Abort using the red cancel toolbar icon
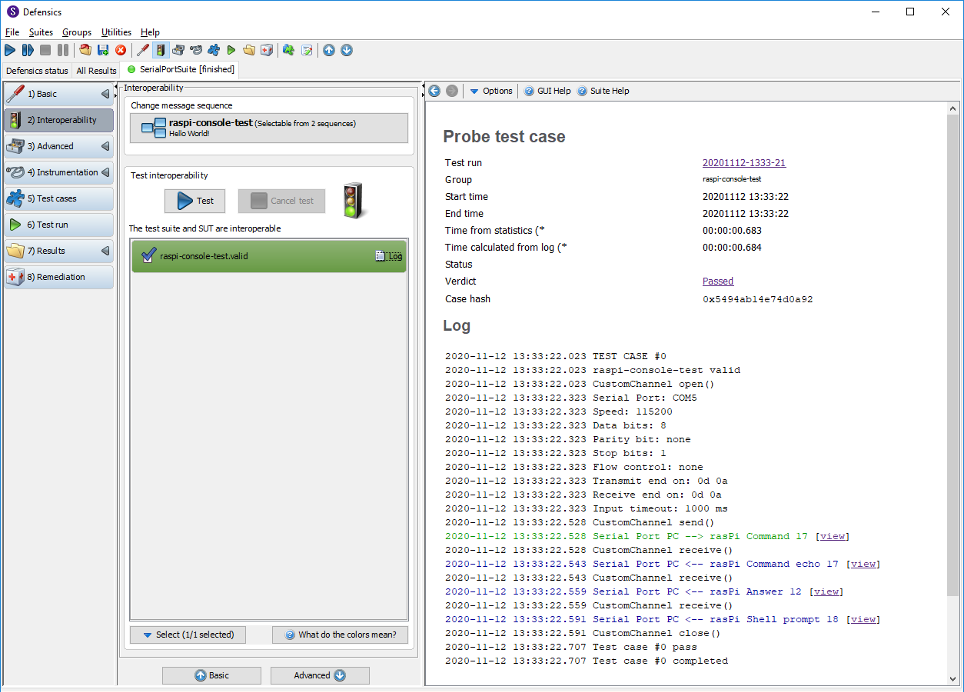 (x=119, y=50)
